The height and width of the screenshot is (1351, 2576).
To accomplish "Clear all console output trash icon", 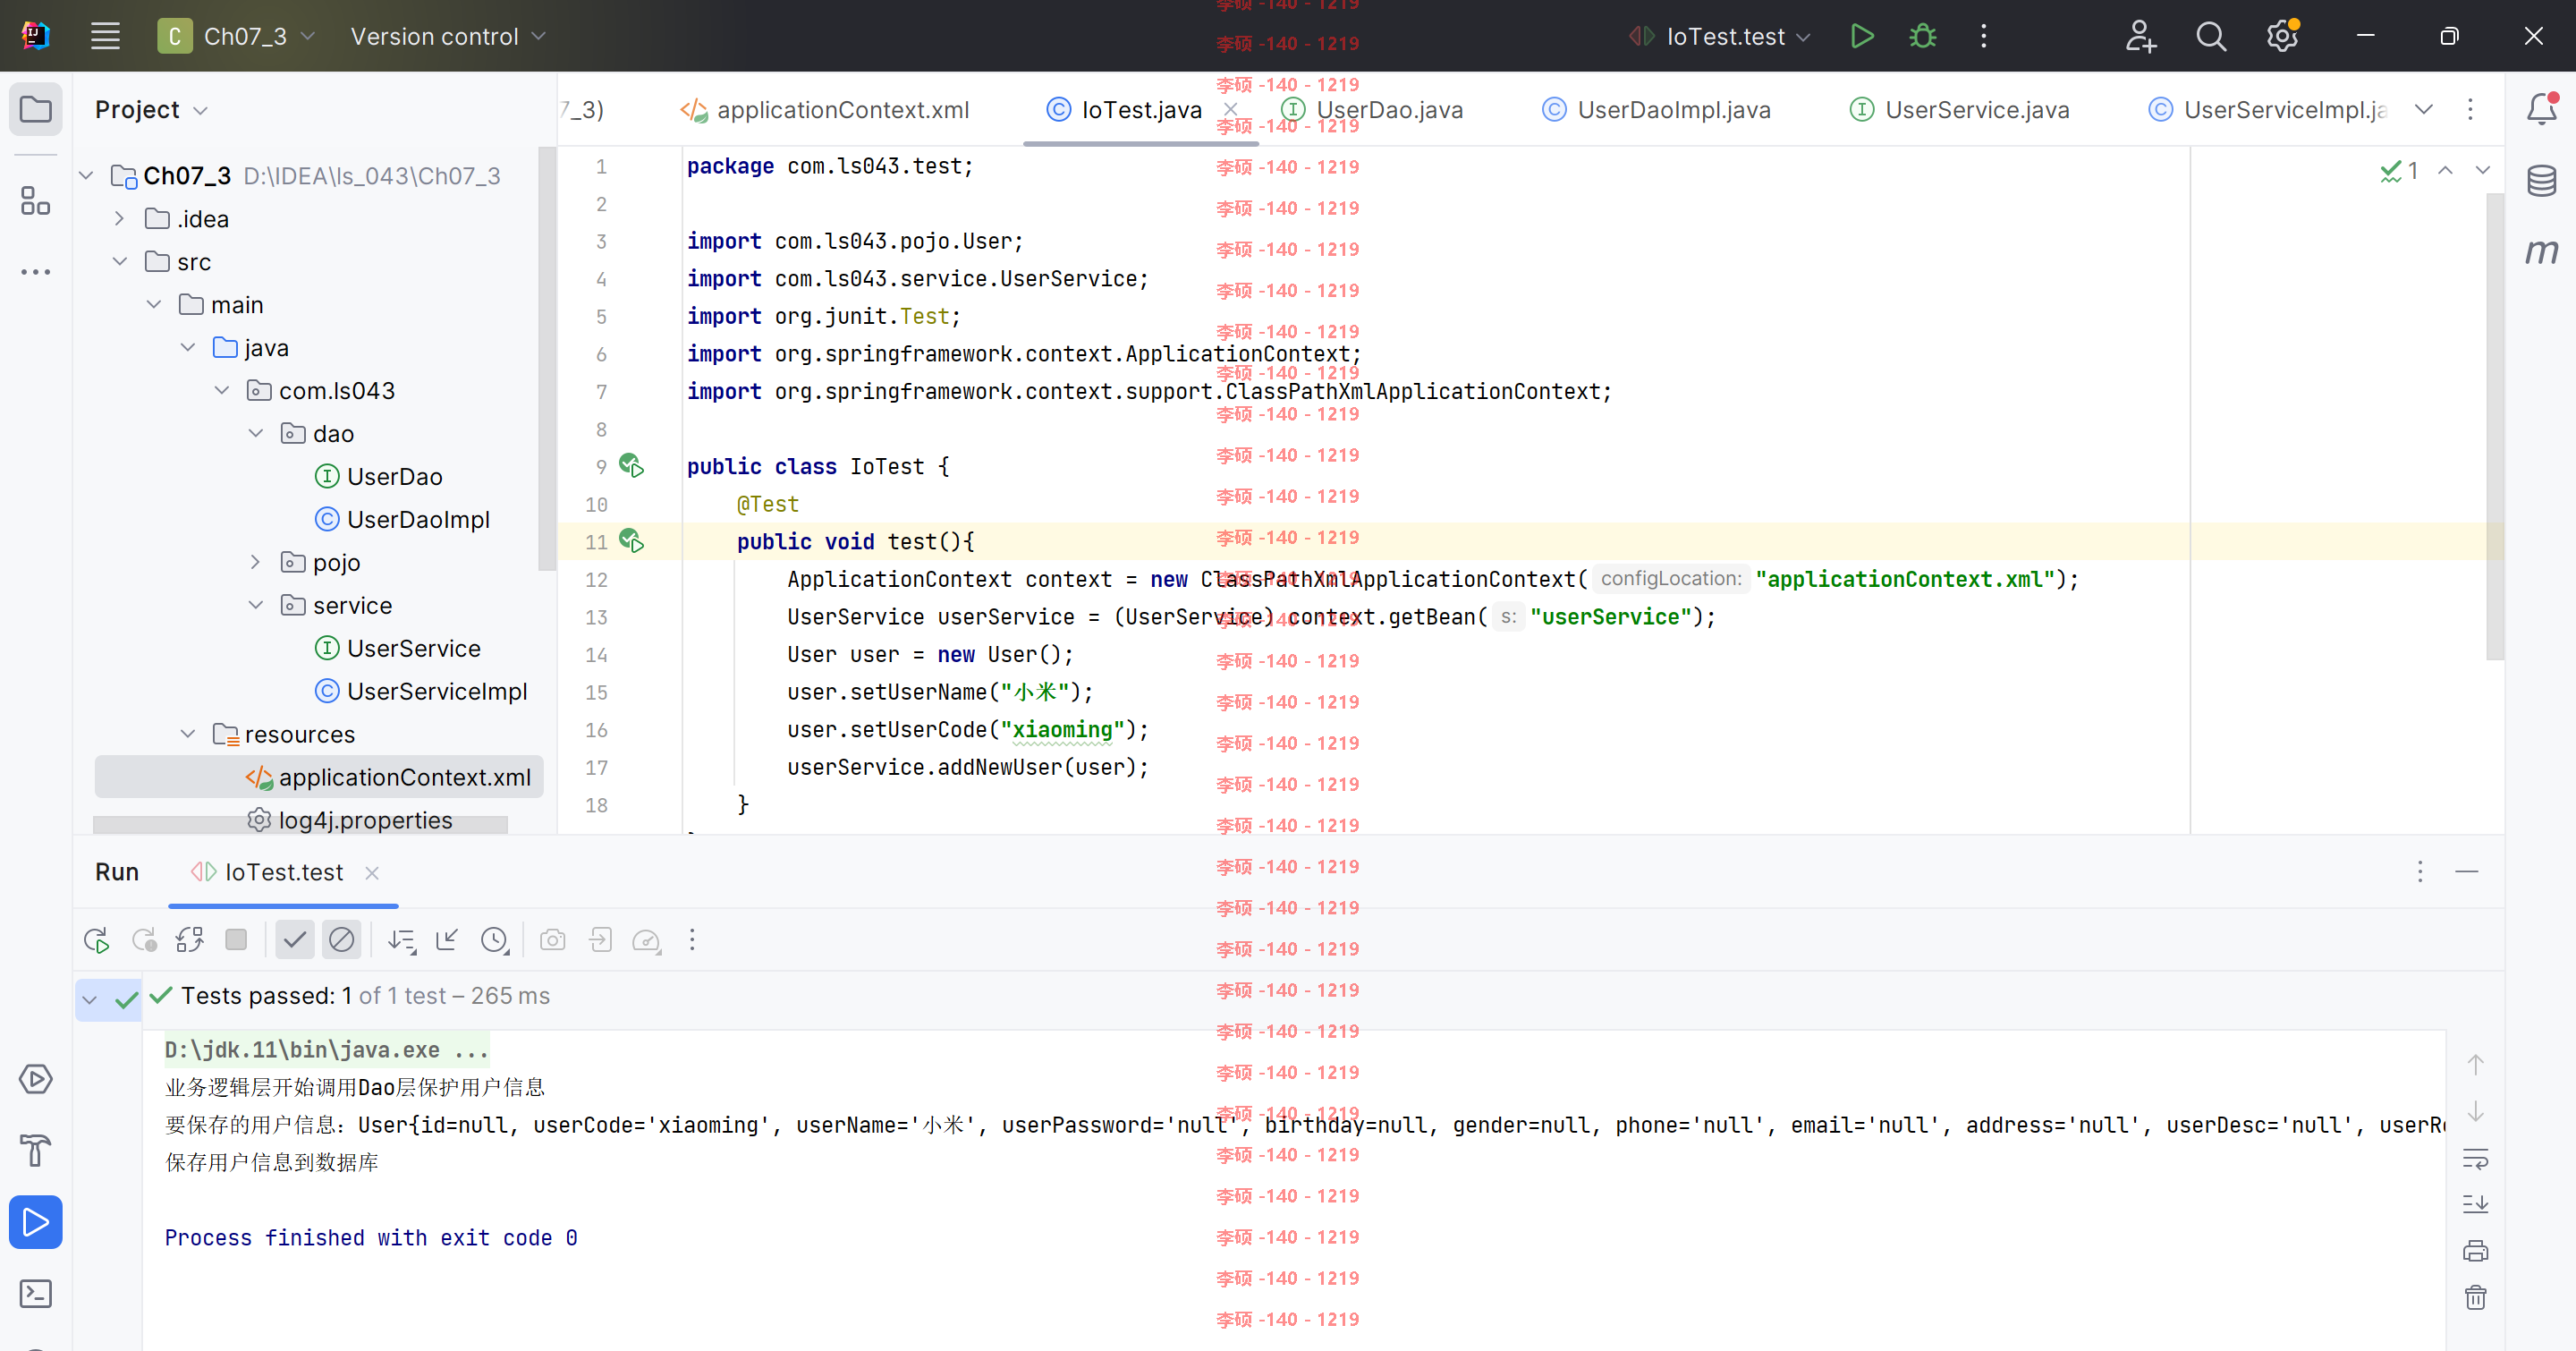I will pyautogui.click(x=2475, y=1297).
